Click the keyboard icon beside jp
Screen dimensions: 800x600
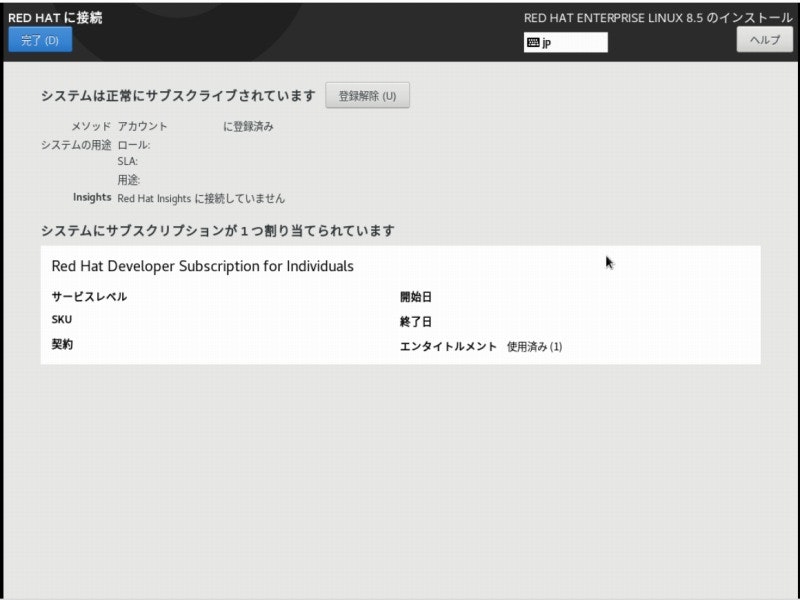(x=533, y=42)
